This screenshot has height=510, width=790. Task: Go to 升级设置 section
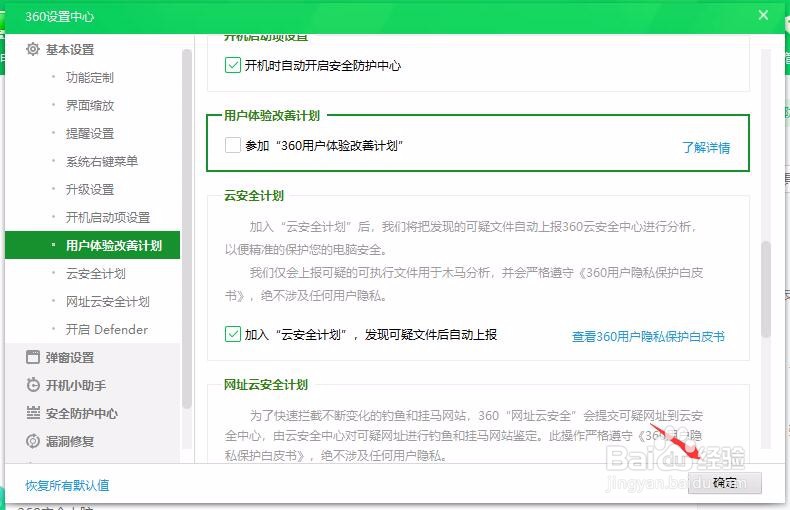point(92,189)
